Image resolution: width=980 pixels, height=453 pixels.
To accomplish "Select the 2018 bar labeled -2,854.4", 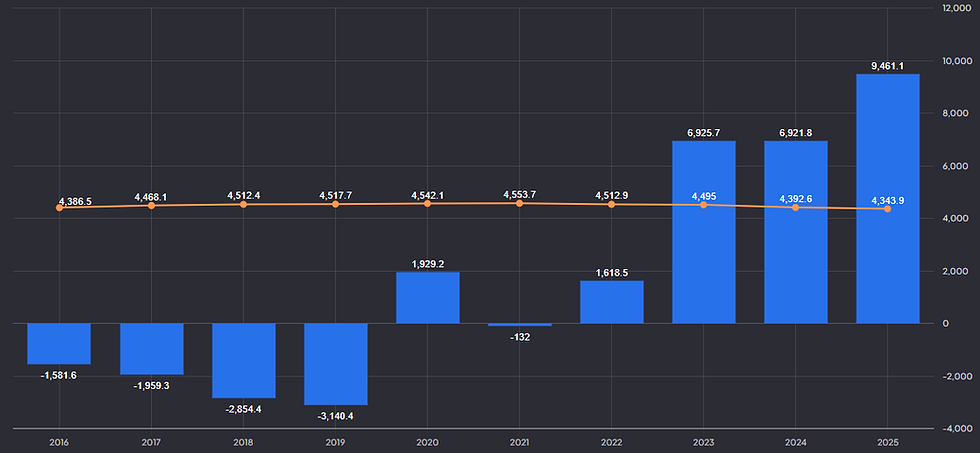I will 243,361.
